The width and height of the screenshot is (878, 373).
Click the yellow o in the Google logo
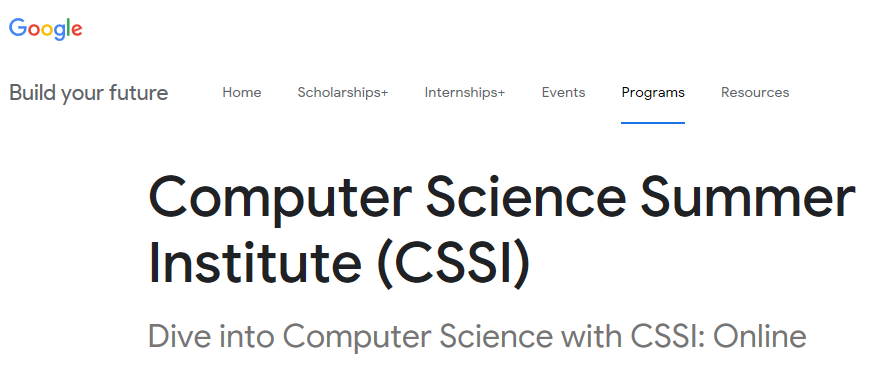click(x=49, y=30)
